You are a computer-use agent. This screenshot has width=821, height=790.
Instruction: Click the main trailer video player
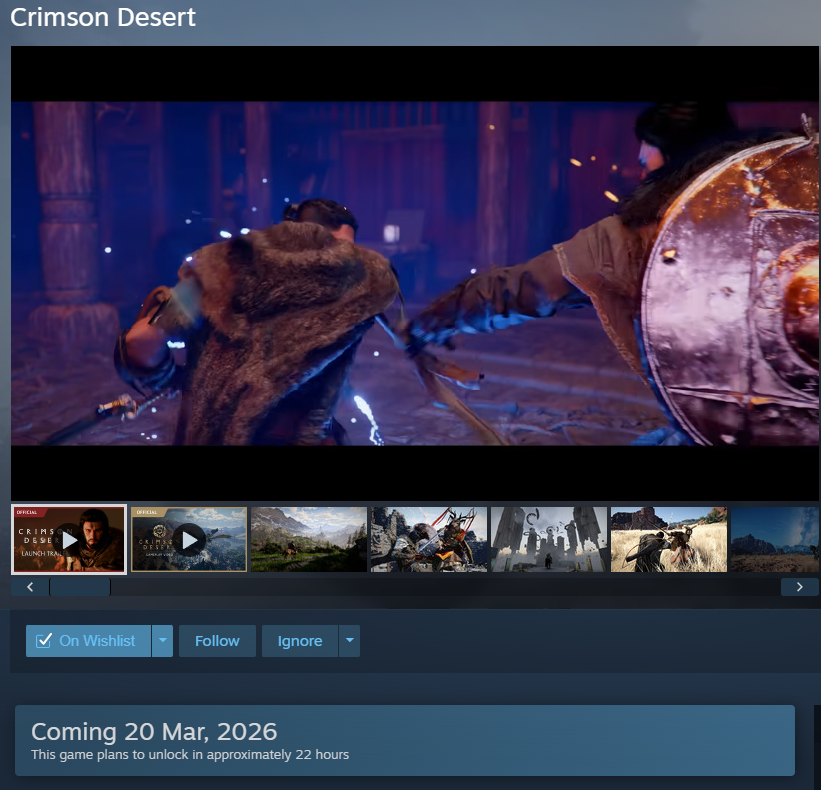[x=415, y=273]
